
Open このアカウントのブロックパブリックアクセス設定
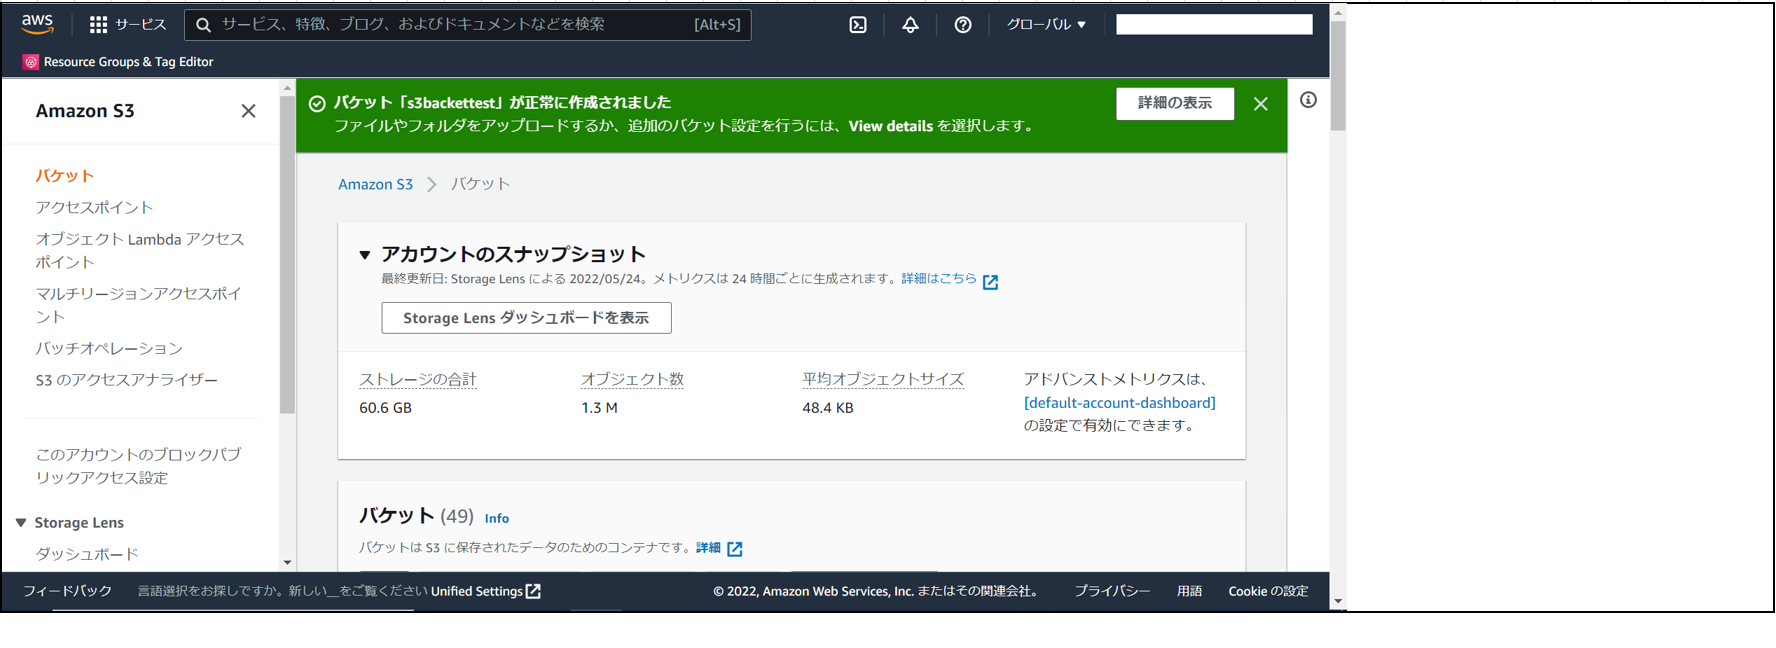pyautogui.click(x=138, y=466)
